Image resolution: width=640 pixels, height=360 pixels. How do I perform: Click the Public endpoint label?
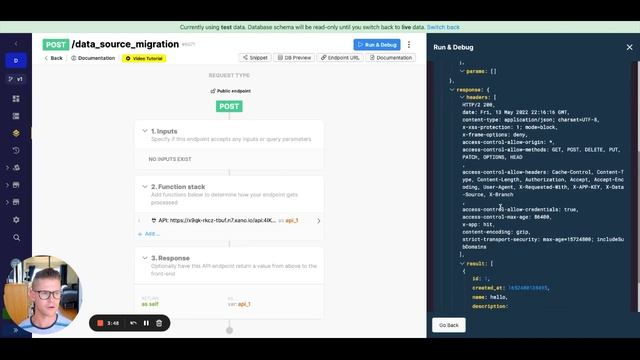click(x=230, y=91)
